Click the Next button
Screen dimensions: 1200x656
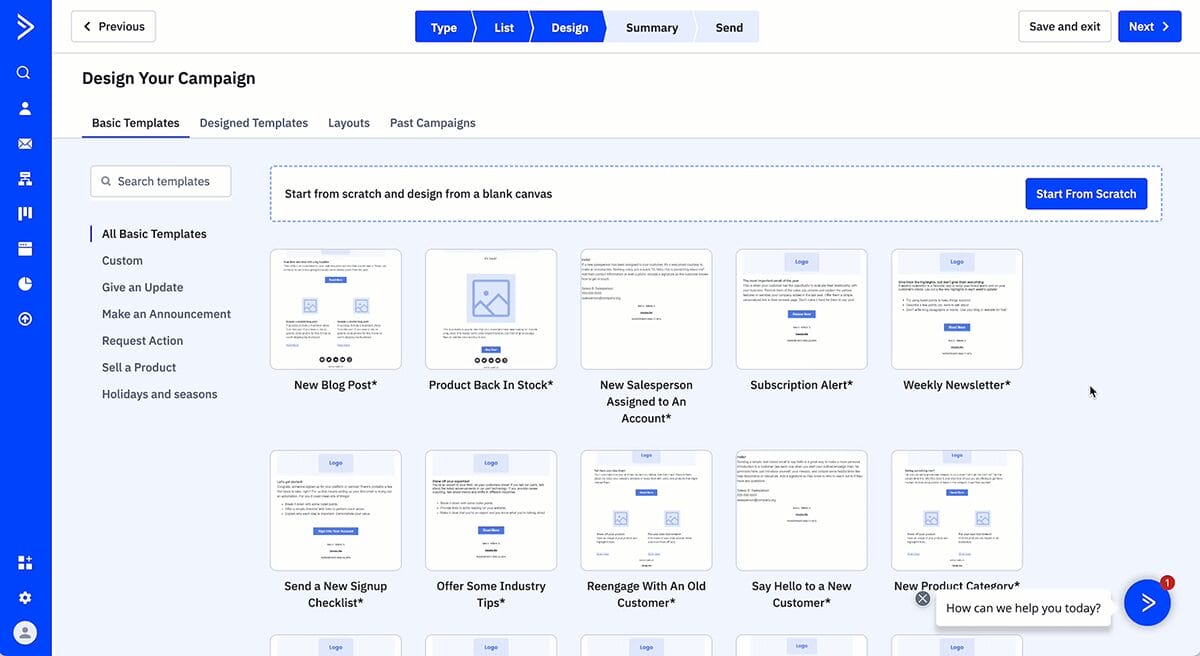pos(1149,27)
